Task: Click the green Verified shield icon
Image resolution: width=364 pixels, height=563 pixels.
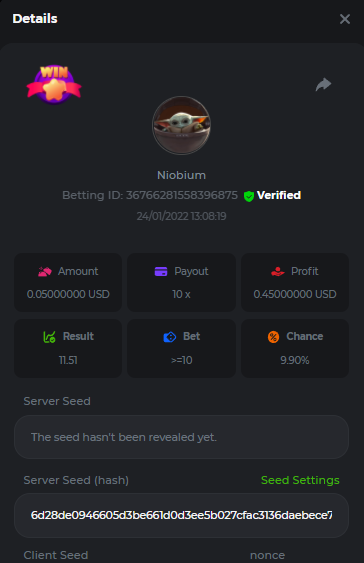Action: coord(249,196)
